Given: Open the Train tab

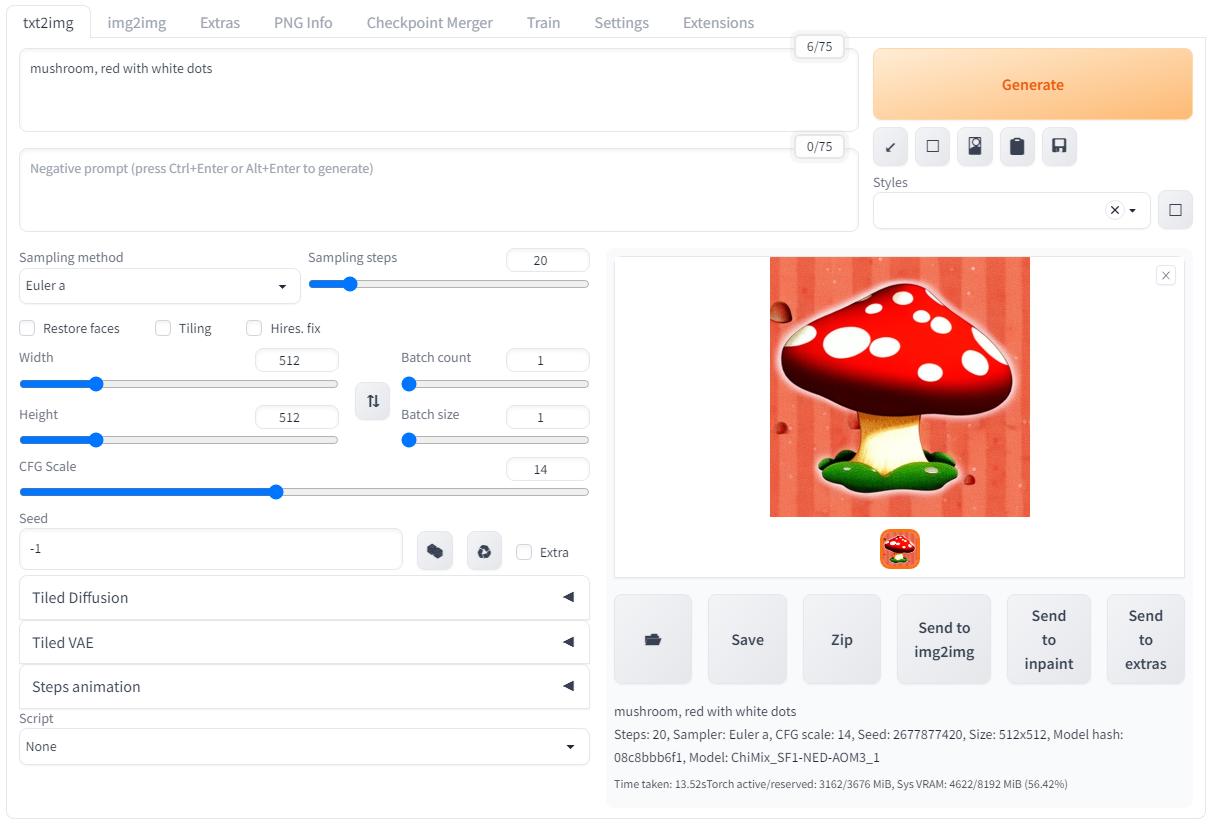Looking at the screenshot, I should point(544,22).
